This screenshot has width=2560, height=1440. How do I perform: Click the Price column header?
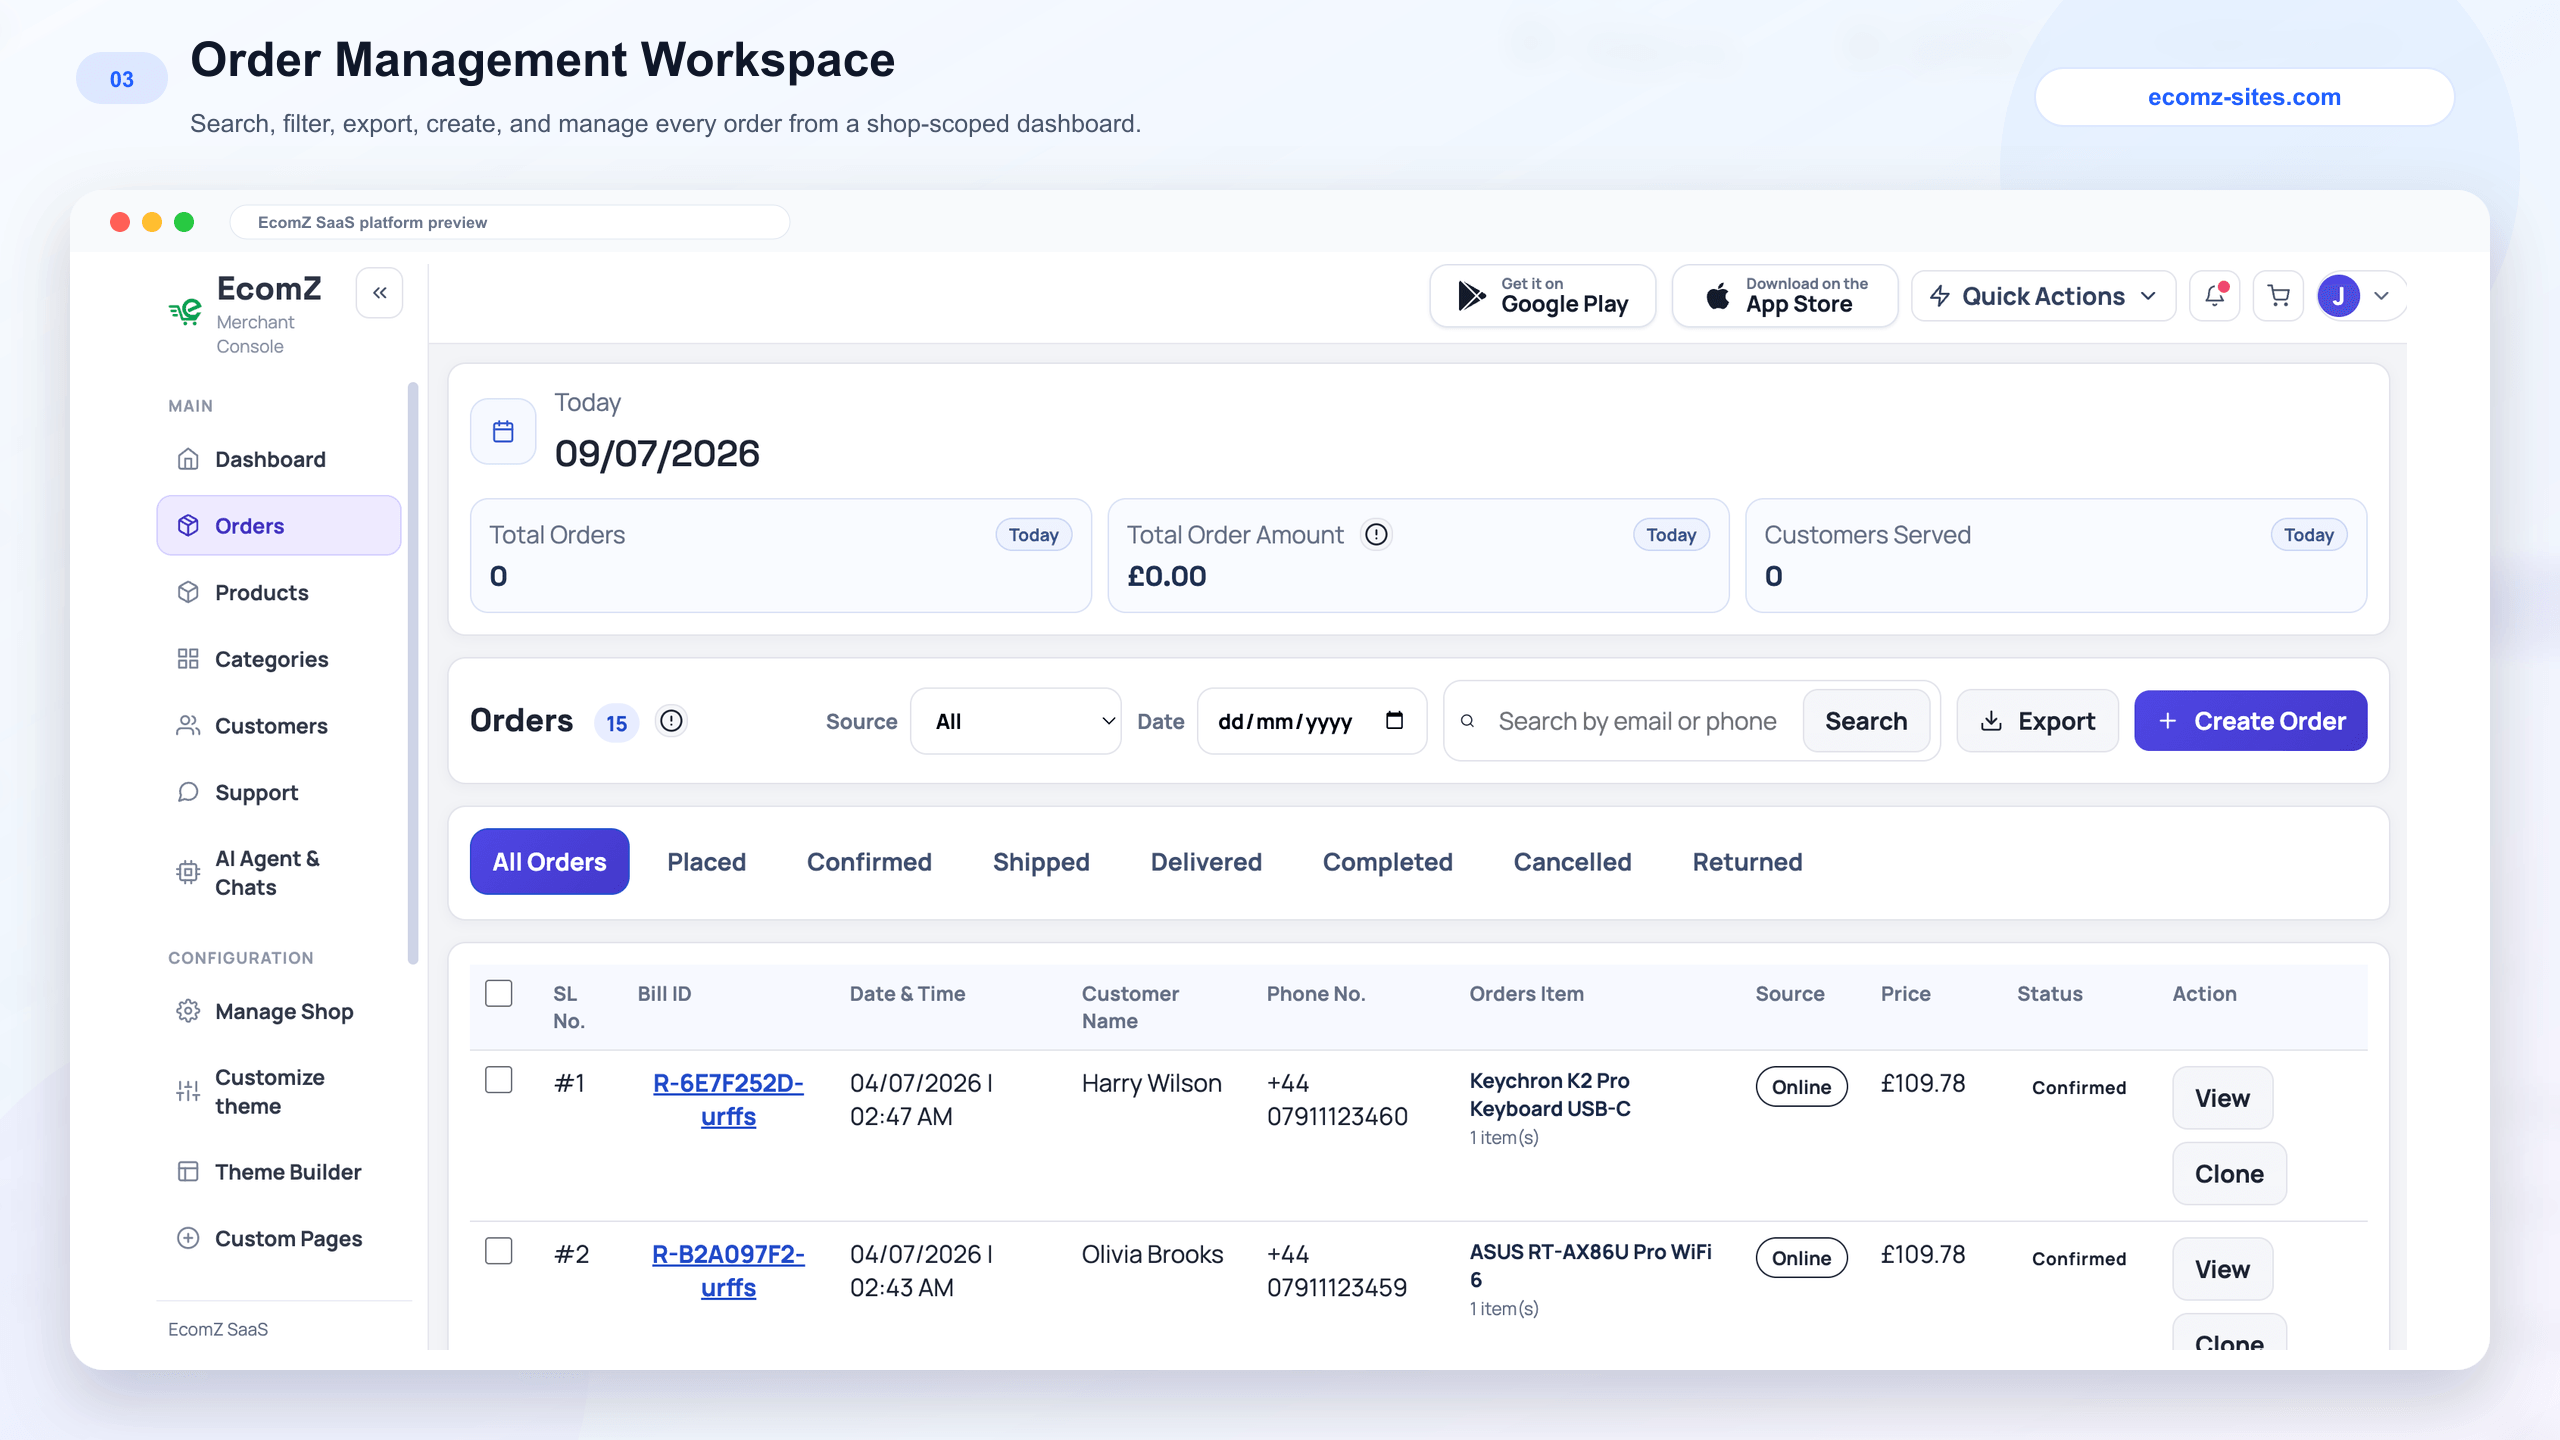point(1905,993)
